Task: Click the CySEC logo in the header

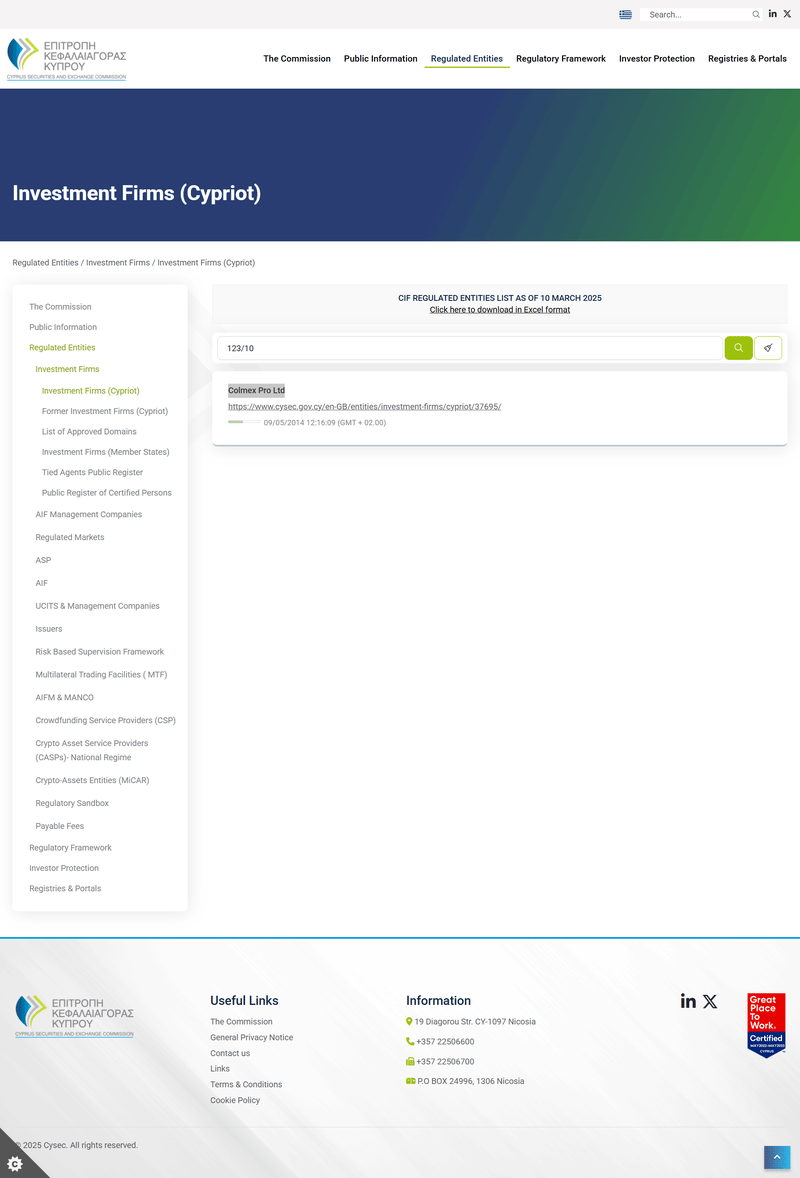Action: [x=66, y=59]
